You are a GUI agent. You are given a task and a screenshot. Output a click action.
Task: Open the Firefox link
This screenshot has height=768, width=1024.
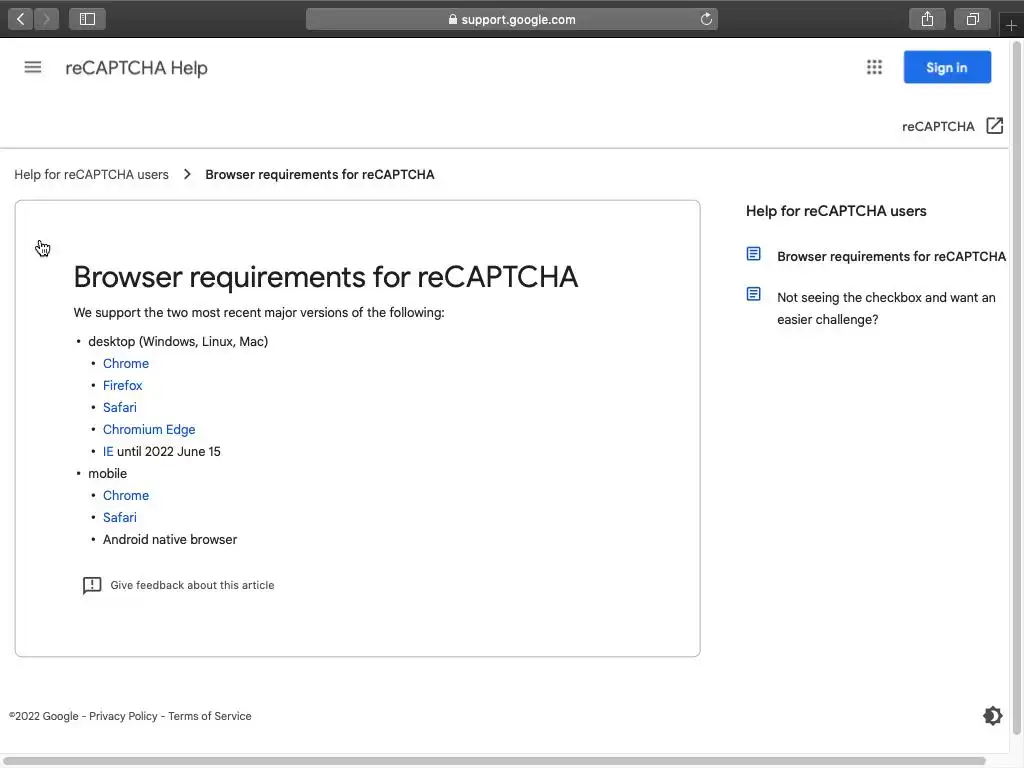(x=123, y=385)
